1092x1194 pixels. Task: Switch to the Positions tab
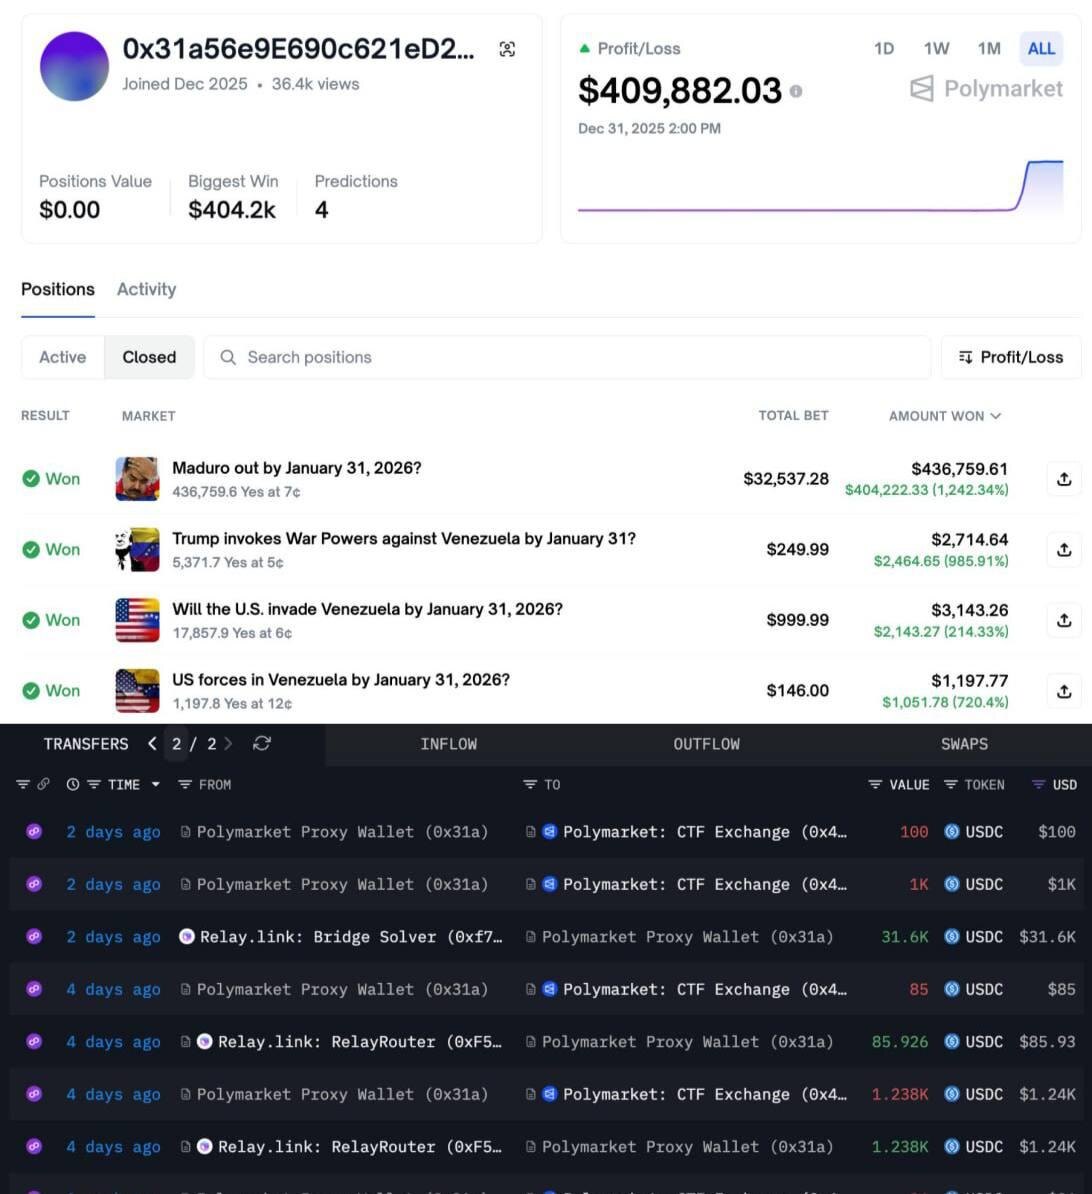(x=58, y=289)
